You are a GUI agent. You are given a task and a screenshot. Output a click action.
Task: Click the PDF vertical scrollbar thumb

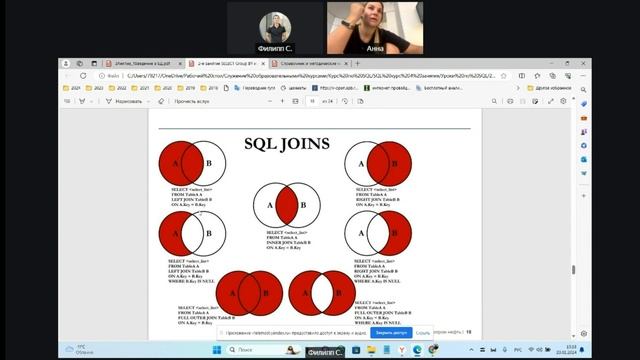573,269
